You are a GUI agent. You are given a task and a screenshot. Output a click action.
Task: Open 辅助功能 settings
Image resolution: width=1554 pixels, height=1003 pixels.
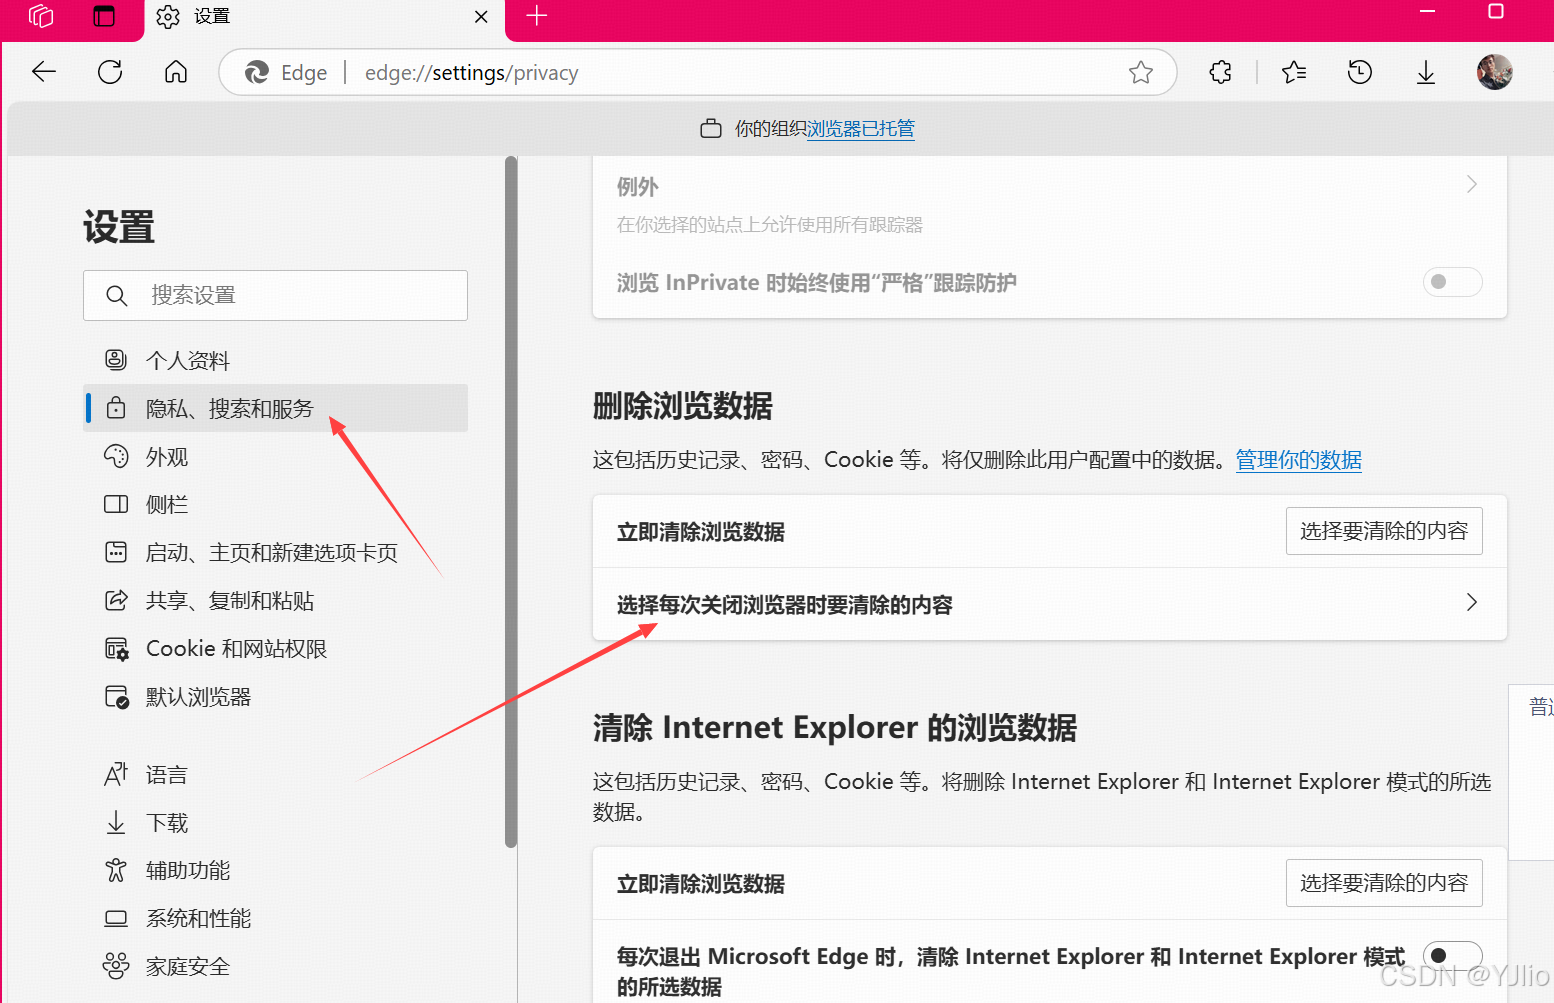point(275,871)
